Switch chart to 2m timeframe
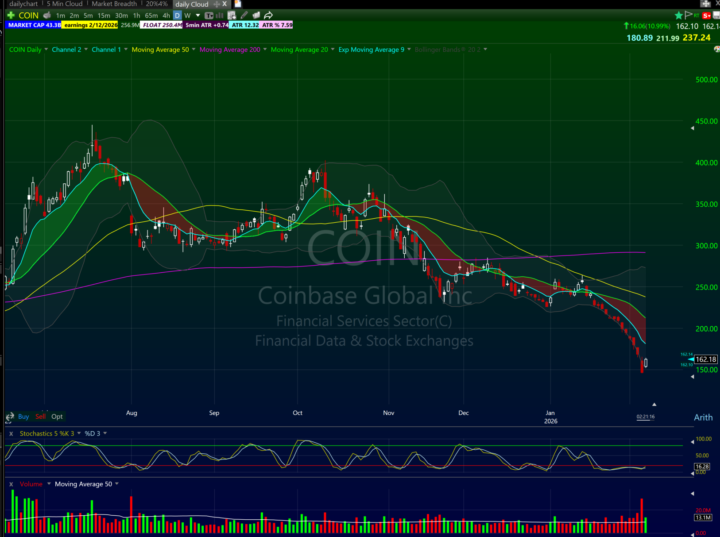This screenshot has width=720, height=537. coord(74,16)
